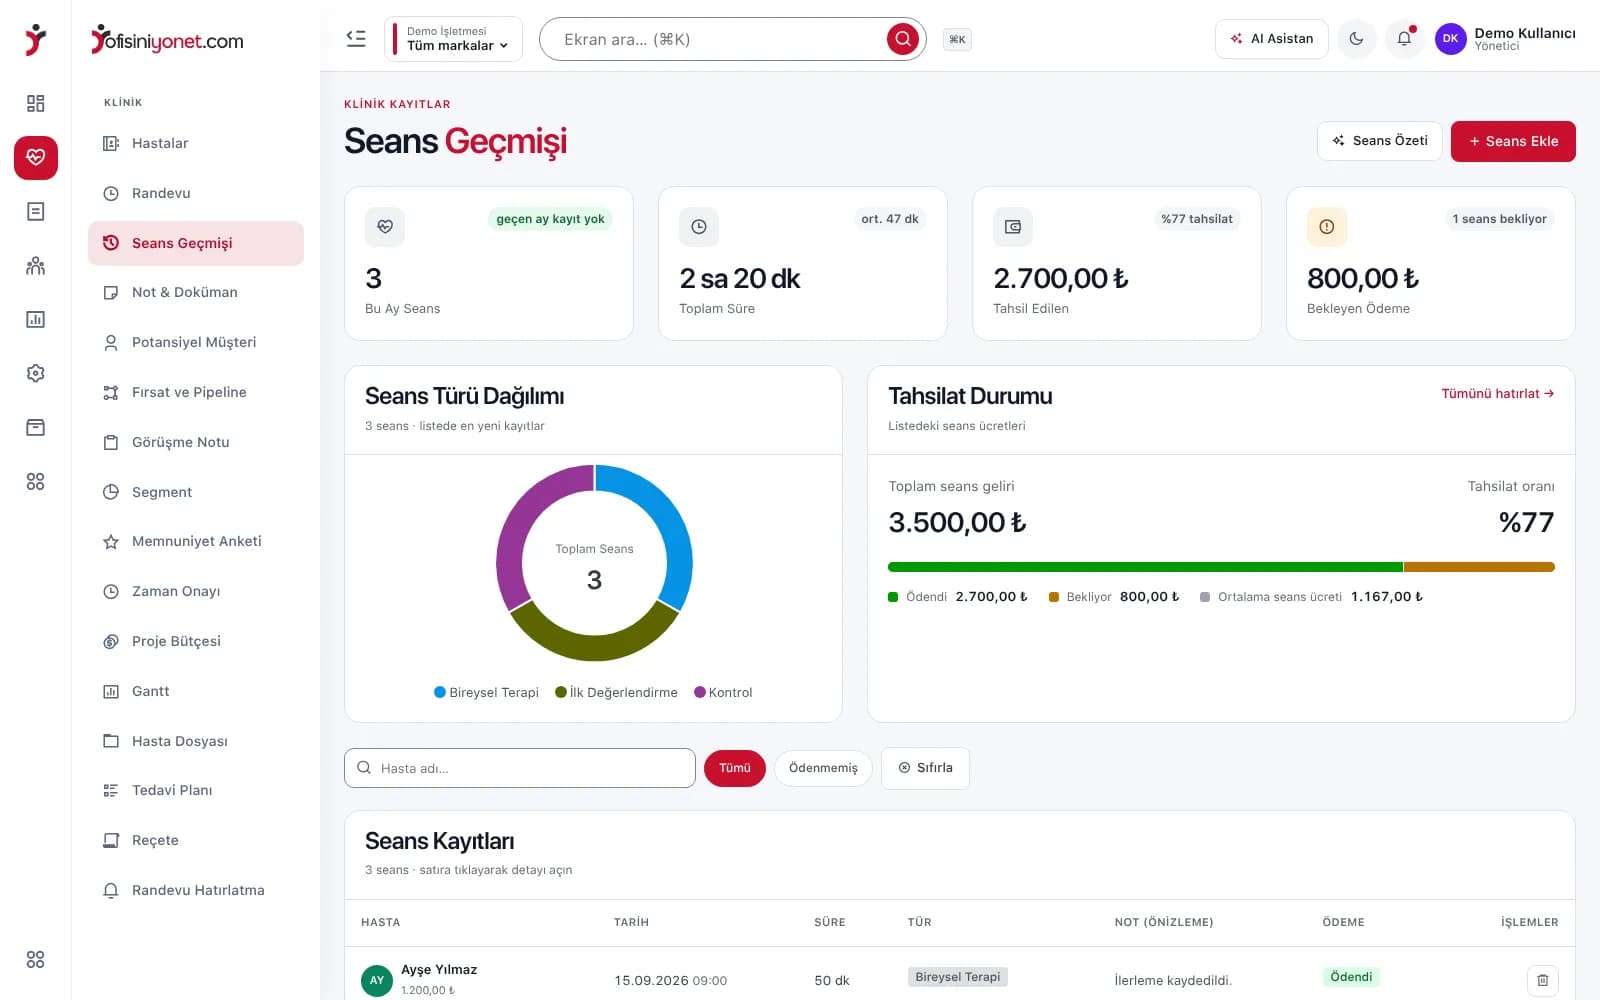
Task: Open Gantt in the sidebar
Action: [x=196, y=691]
